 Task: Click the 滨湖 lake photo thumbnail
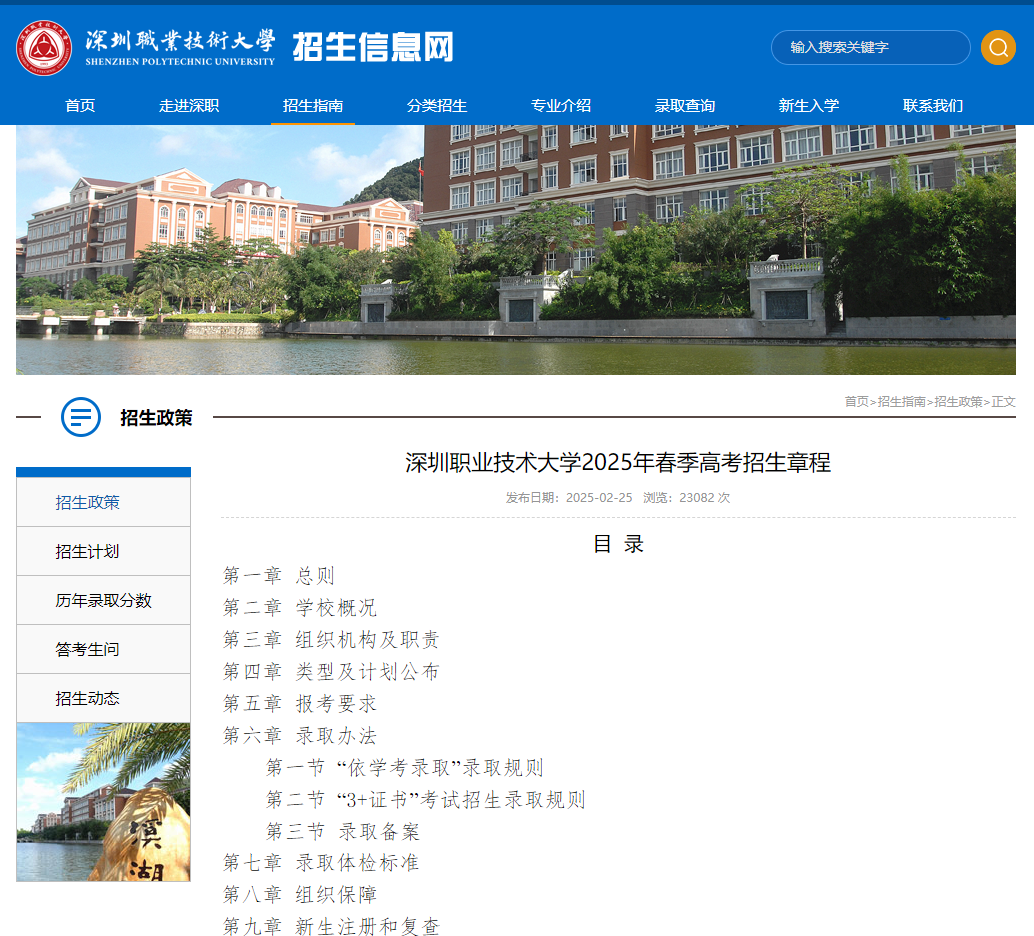pos(103,802)
